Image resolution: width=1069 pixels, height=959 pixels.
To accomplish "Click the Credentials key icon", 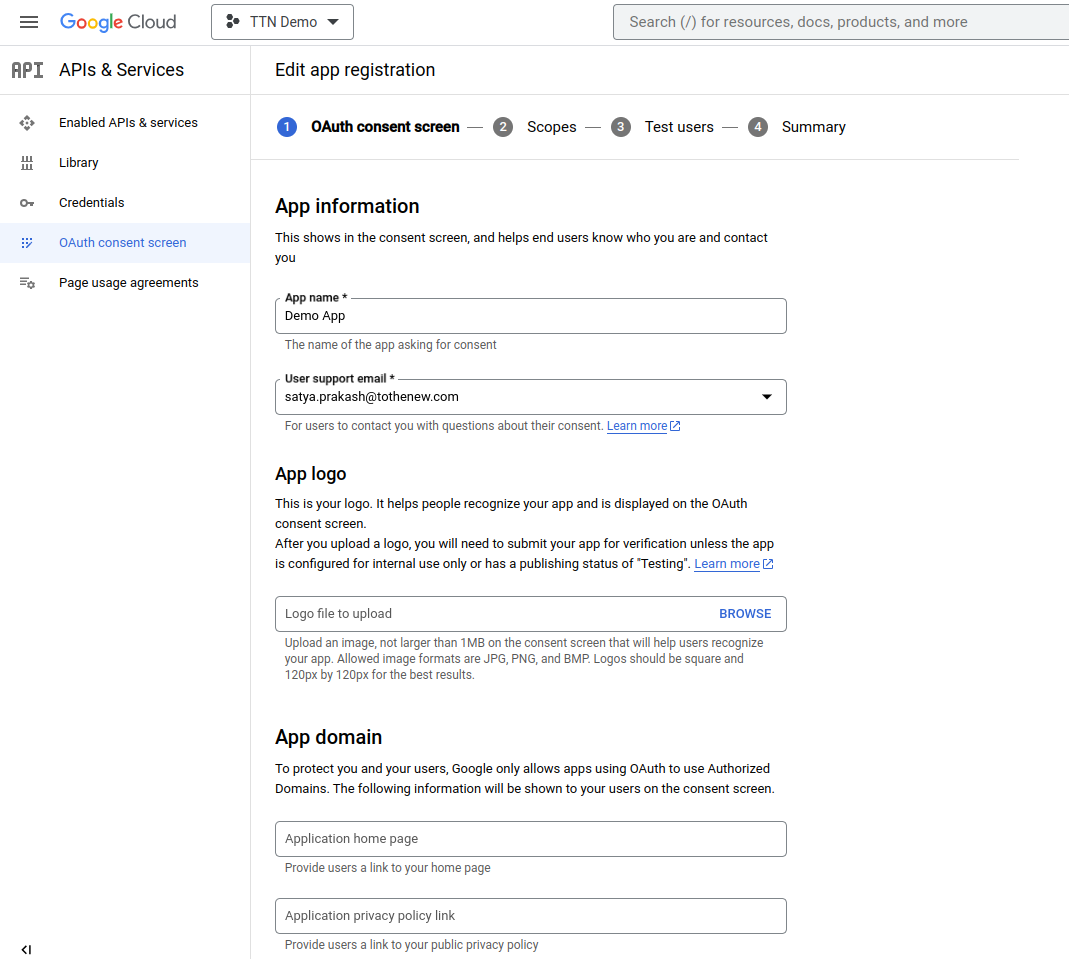I will (27, 203).
